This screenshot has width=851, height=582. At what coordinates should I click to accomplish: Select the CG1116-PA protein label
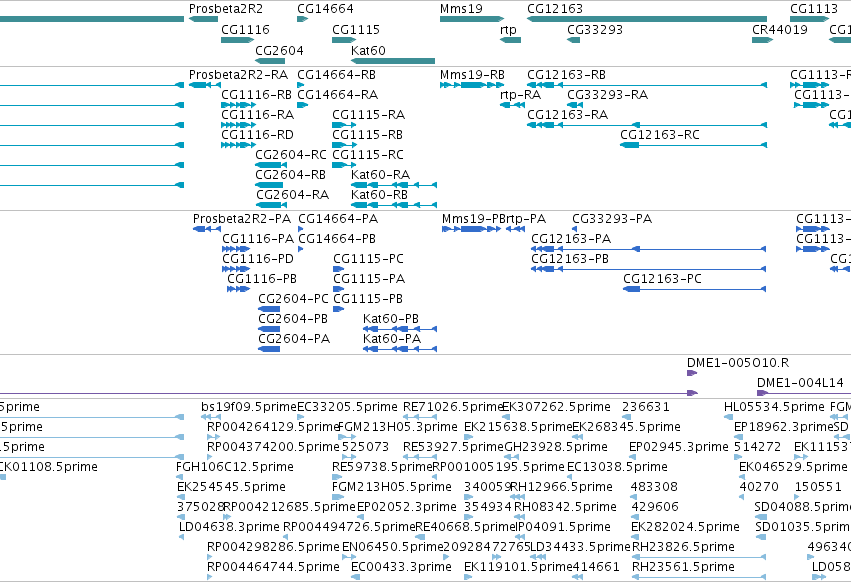[258, 239]
